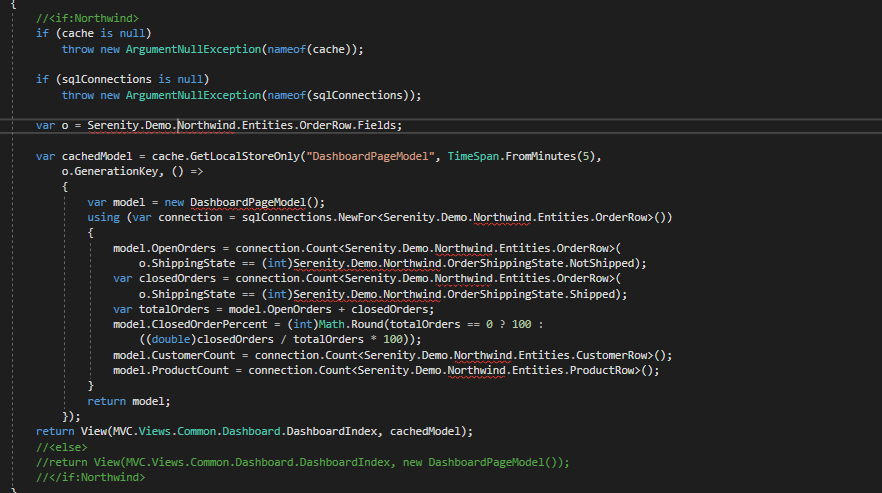Click 'OrderRow.Fields' on the 'var o' line
Viewport: 882px width, 493px height.
[x=347, y=125]
